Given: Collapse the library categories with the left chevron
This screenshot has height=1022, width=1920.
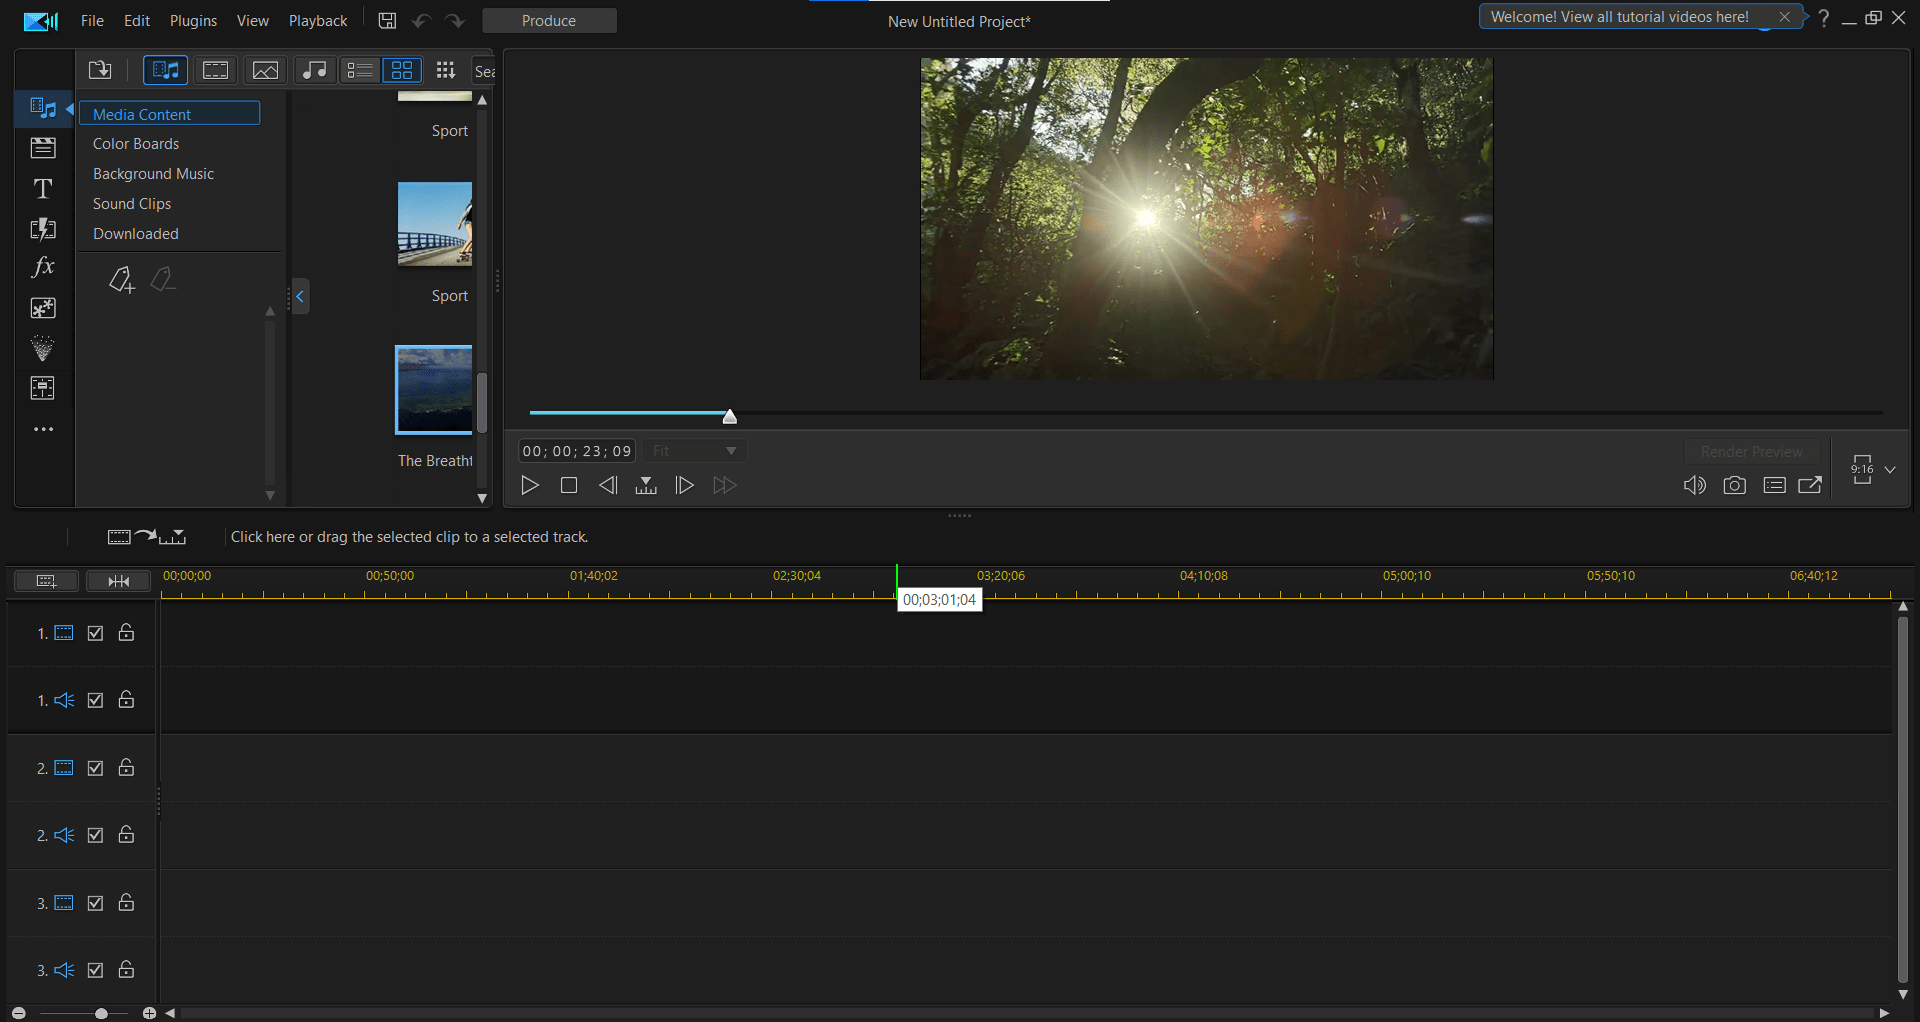Looking at the screenshot, I should pyautogui.click(x=299, y=296).
